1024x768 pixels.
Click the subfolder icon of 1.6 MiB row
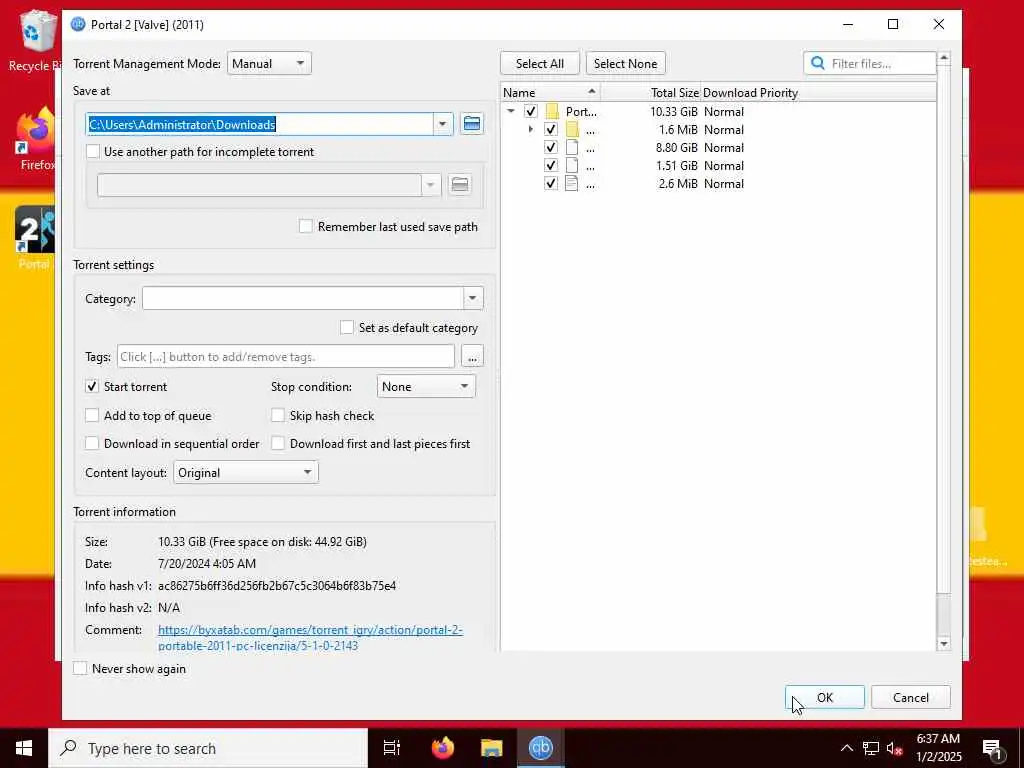click(572, 129)
